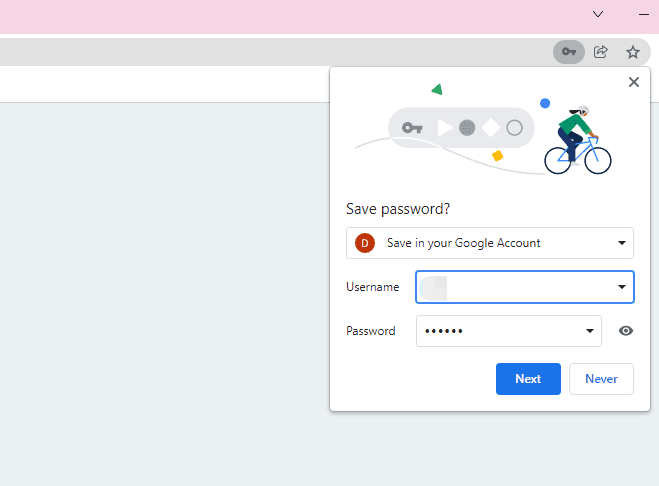Viewport: 659px width, 486px height.
Task: Click the Next button
Action: click(528, 379)
